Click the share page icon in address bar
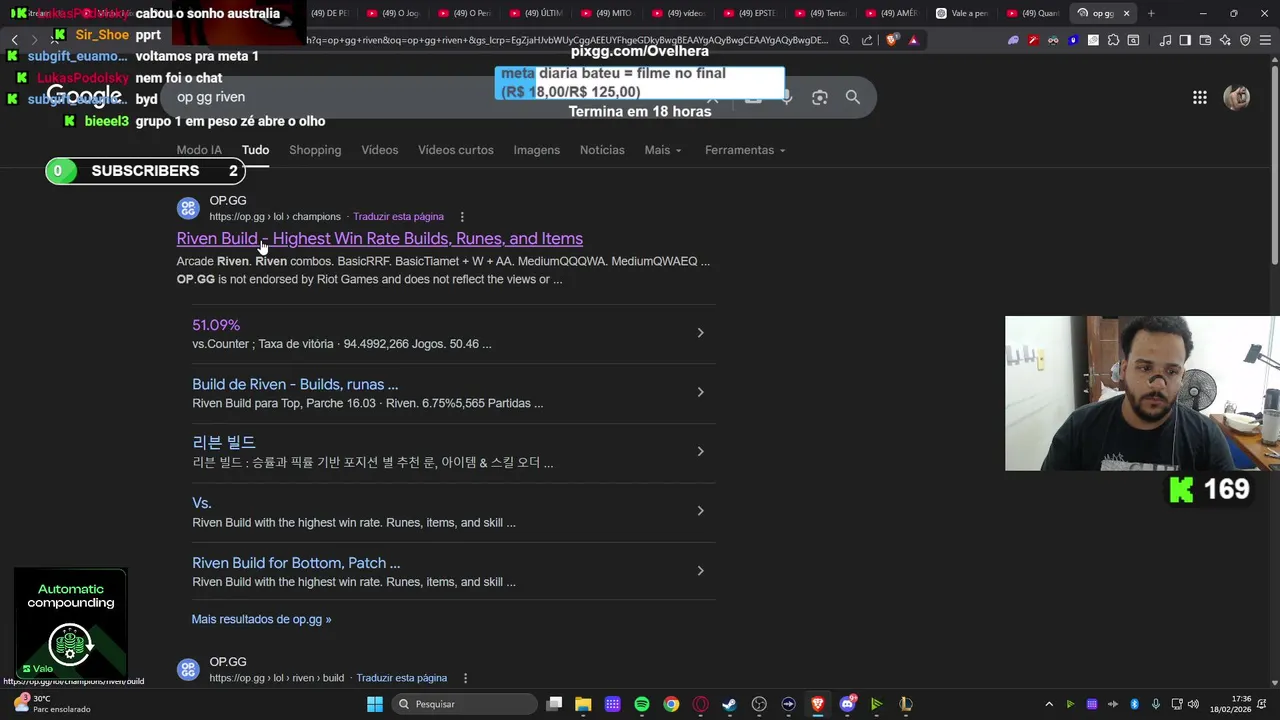Image resolution: width=1280 pixels, height=720 pixels. [867, 40]
